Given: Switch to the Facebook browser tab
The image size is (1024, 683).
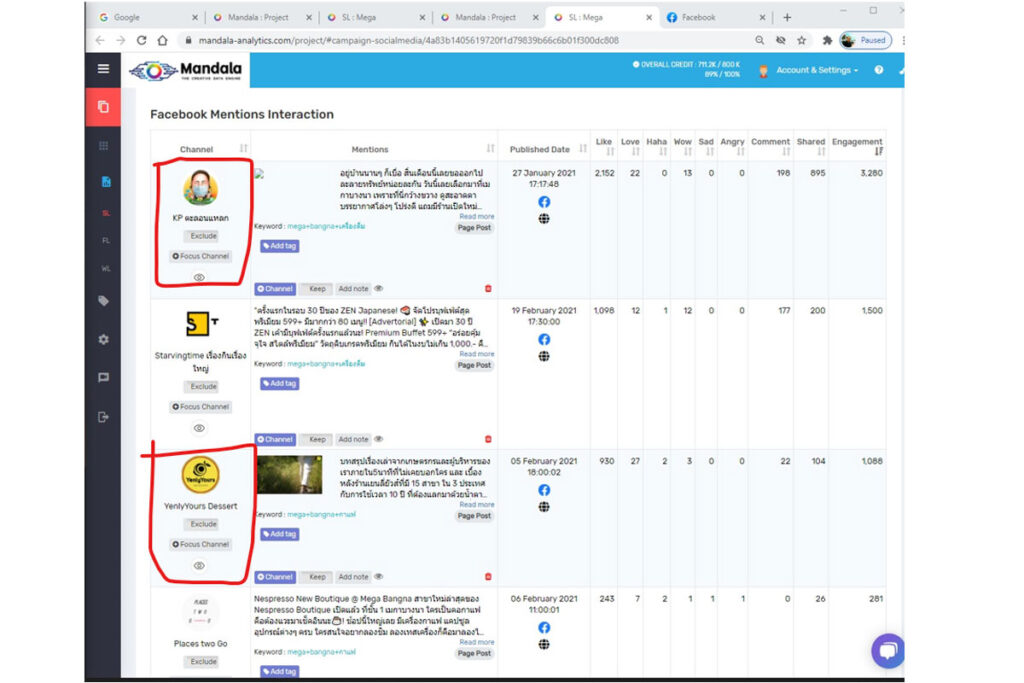Looking at the screenshot, I should tap(716, 18).
